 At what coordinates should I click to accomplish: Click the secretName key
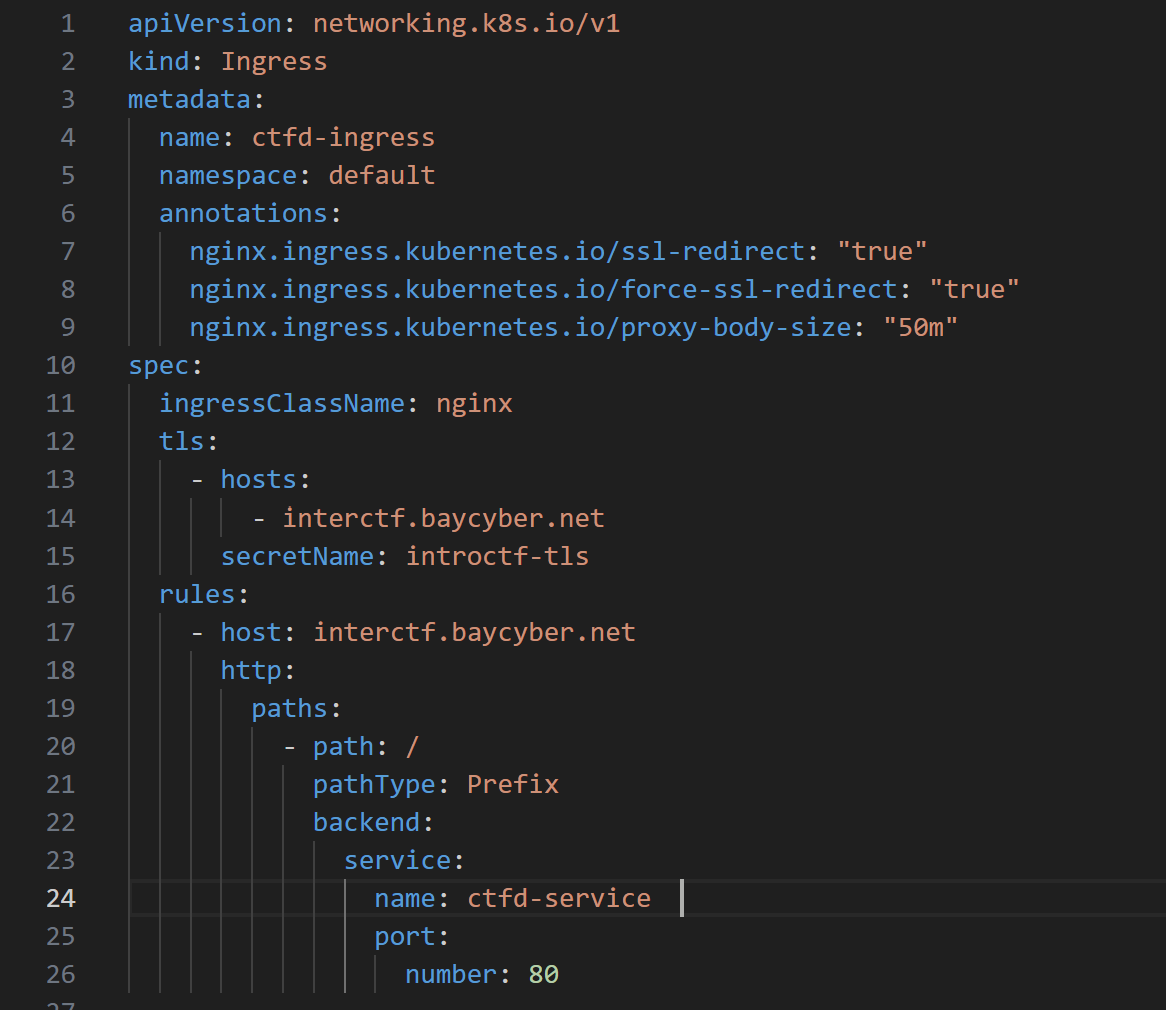297,556
